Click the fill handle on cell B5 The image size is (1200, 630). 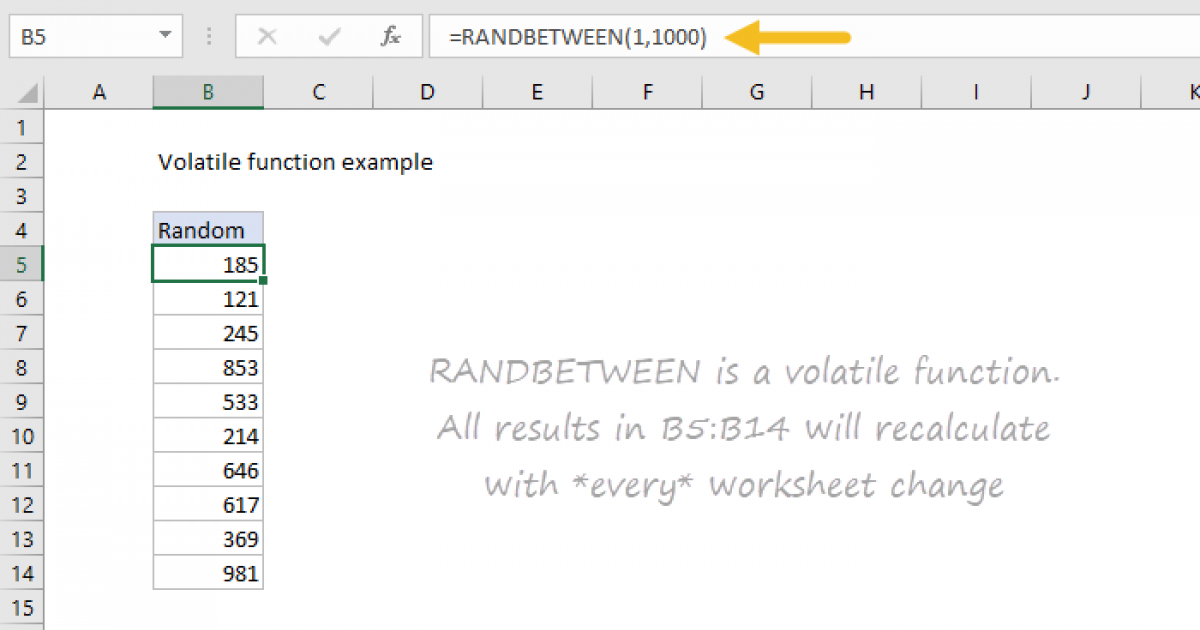click(263, 282)
